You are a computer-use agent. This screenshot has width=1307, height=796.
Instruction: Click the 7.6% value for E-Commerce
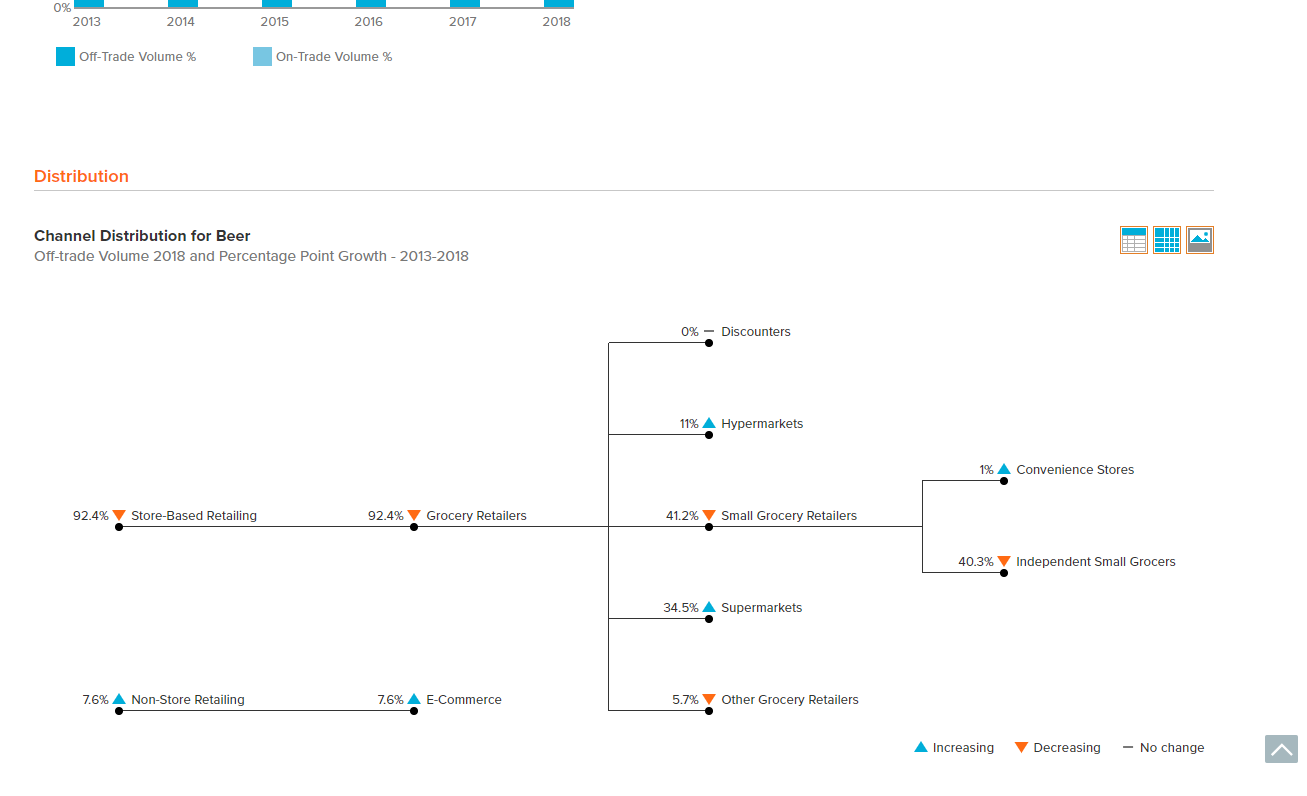390,700
